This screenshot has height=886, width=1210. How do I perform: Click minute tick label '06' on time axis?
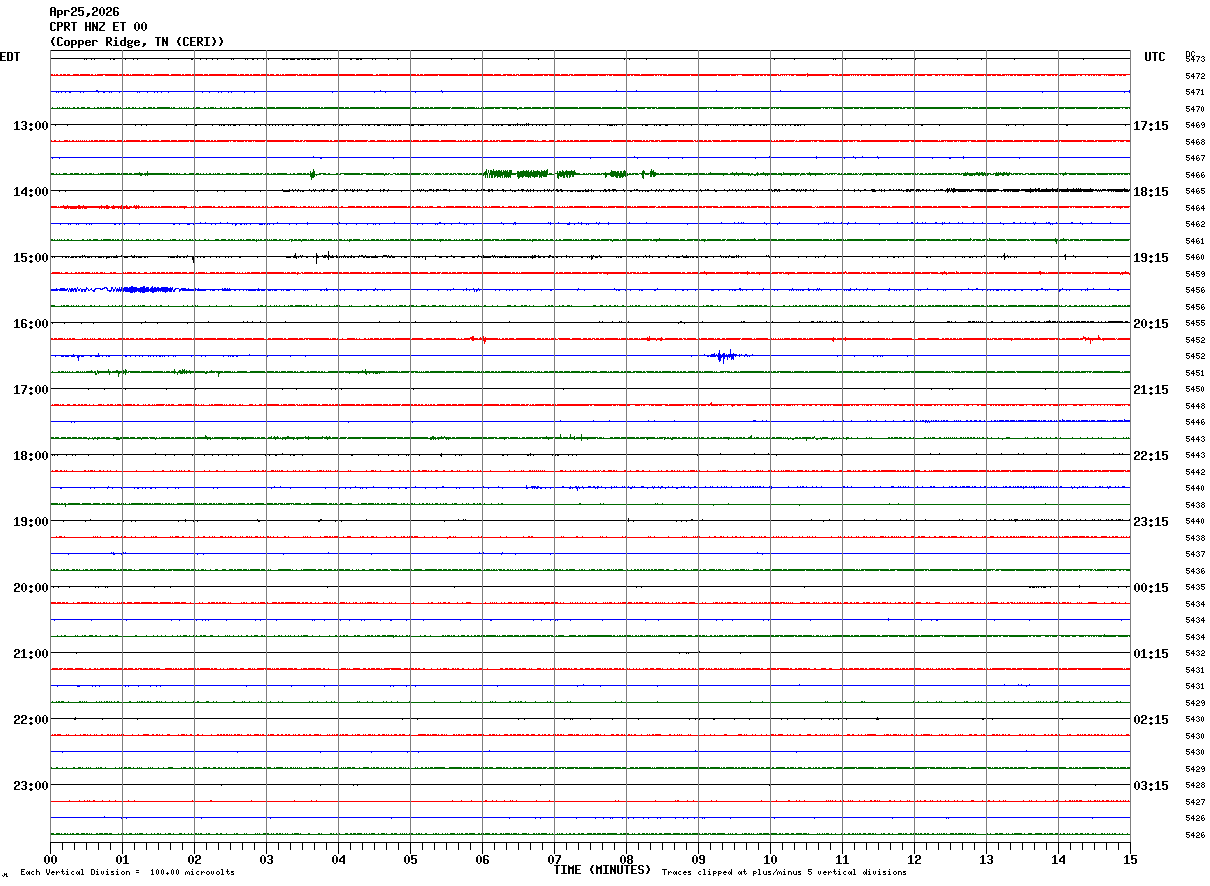pyautogui.click(x=482, y=860)
